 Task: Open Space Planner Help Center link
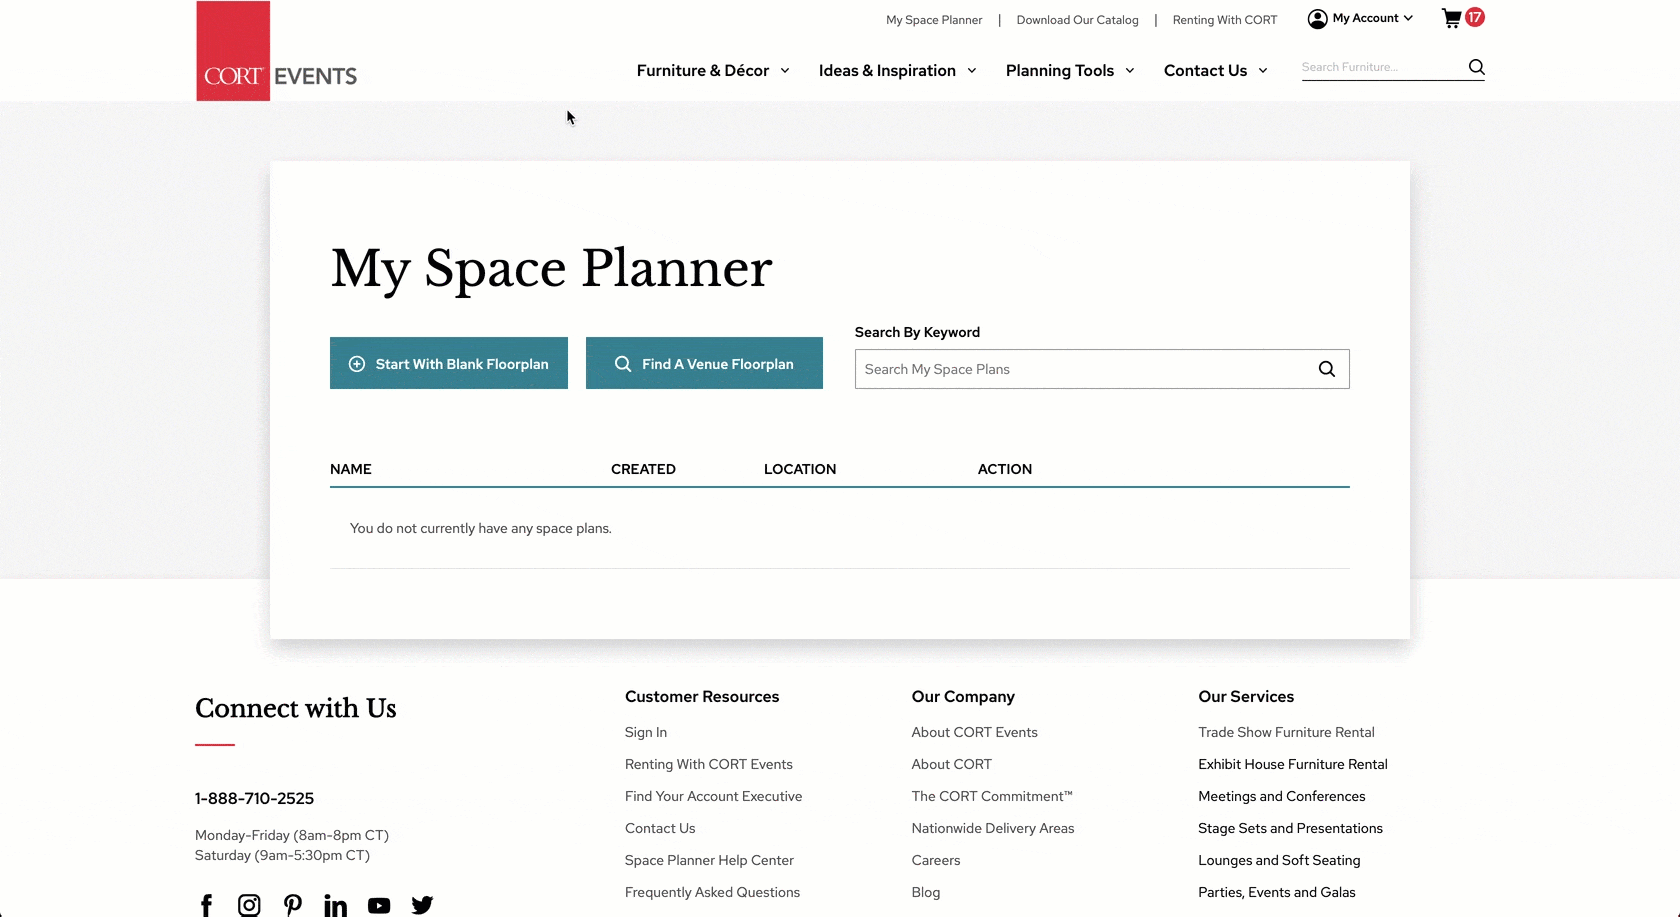[x=709, y=860]
